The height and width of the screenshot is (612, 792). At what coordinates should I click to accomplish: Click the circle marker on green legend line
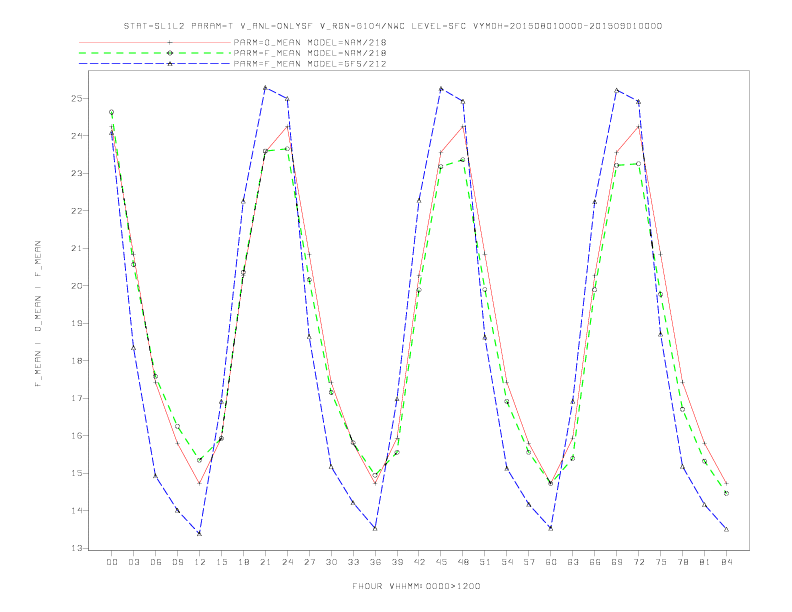pyautogui.click(x=170, y=53)
